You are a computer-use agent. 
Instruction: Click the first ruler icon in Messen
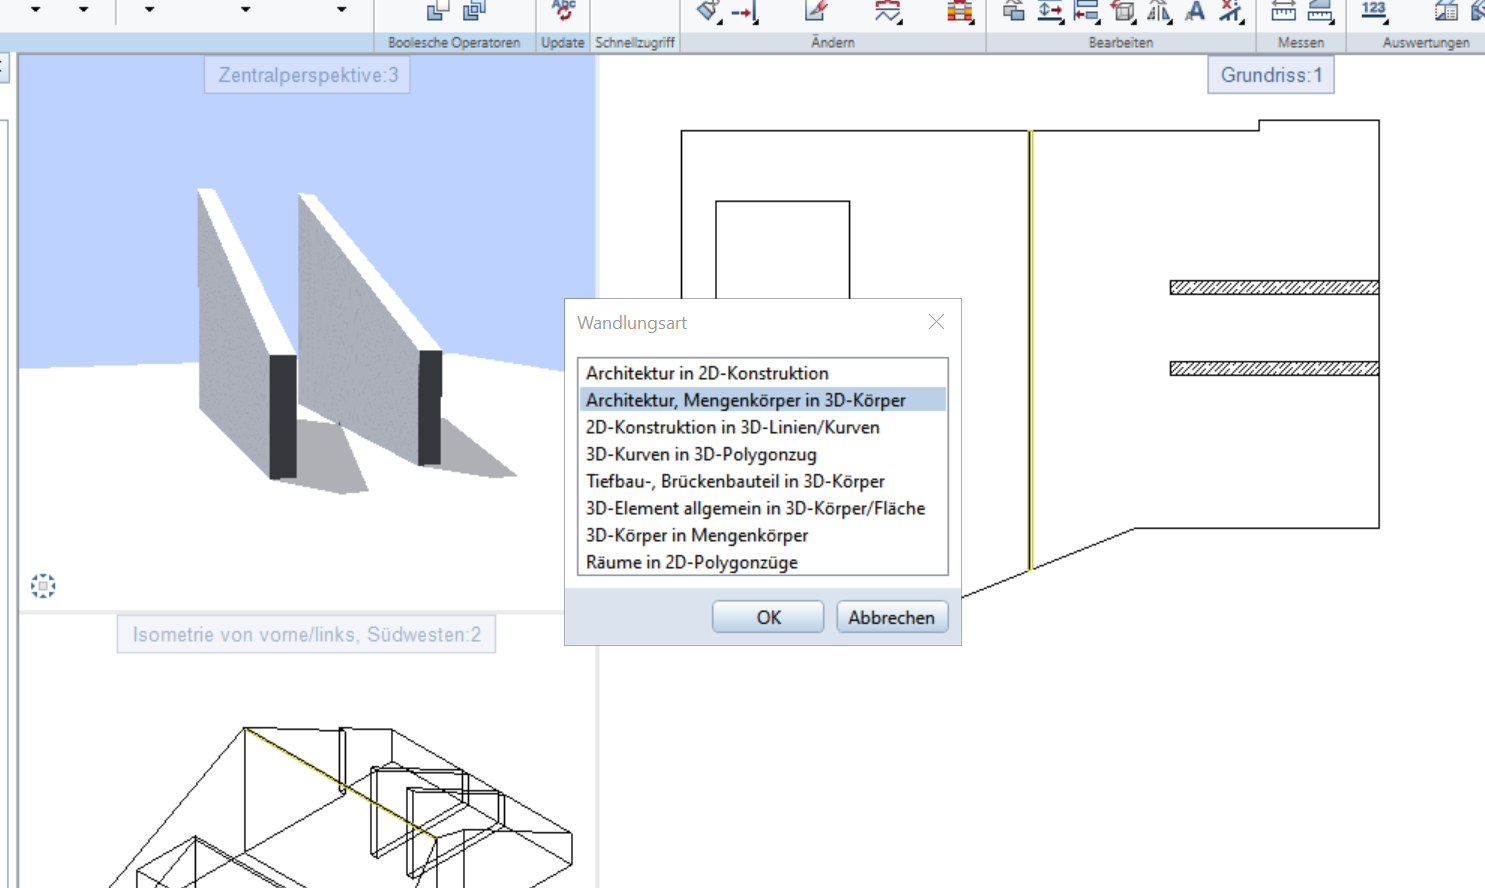pos(1283,11)
